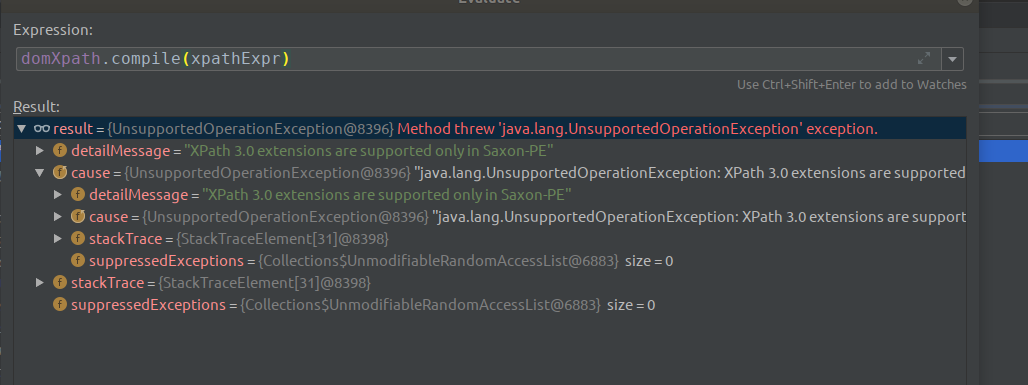Click the field icon of the inner stackTrace
The width and height of the screenshot is (1028, 385).
coord(78,239)
